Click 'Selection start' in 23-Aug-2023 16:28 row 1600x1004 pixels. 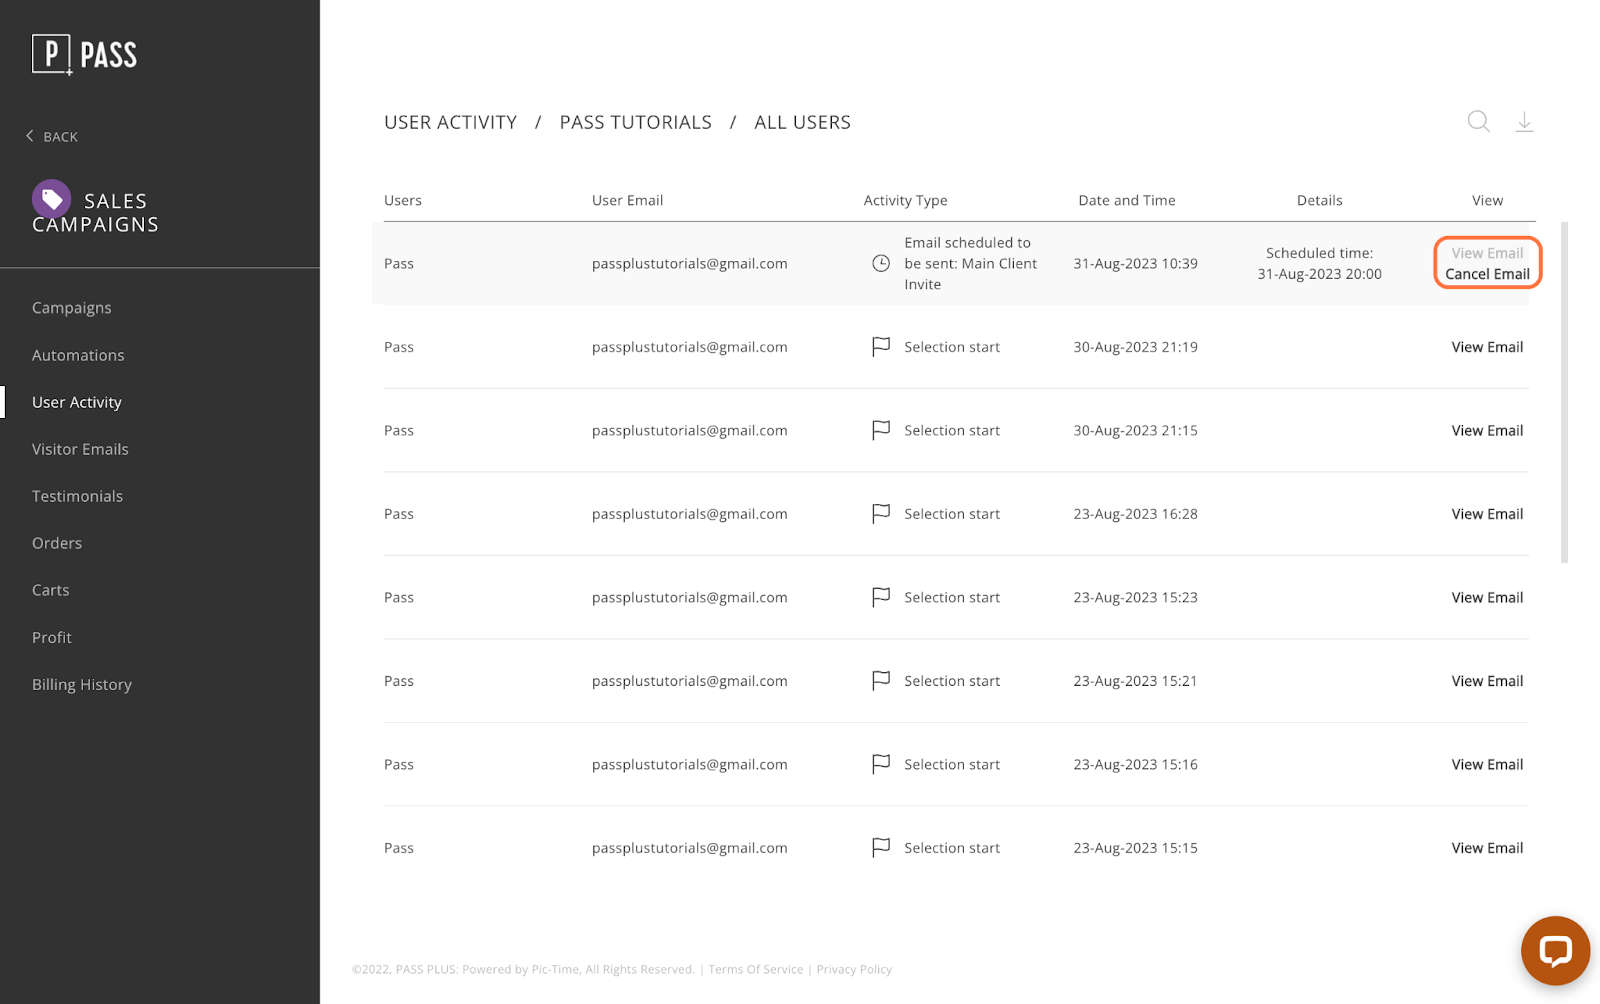pyautogui.click(x=952, y=514)
